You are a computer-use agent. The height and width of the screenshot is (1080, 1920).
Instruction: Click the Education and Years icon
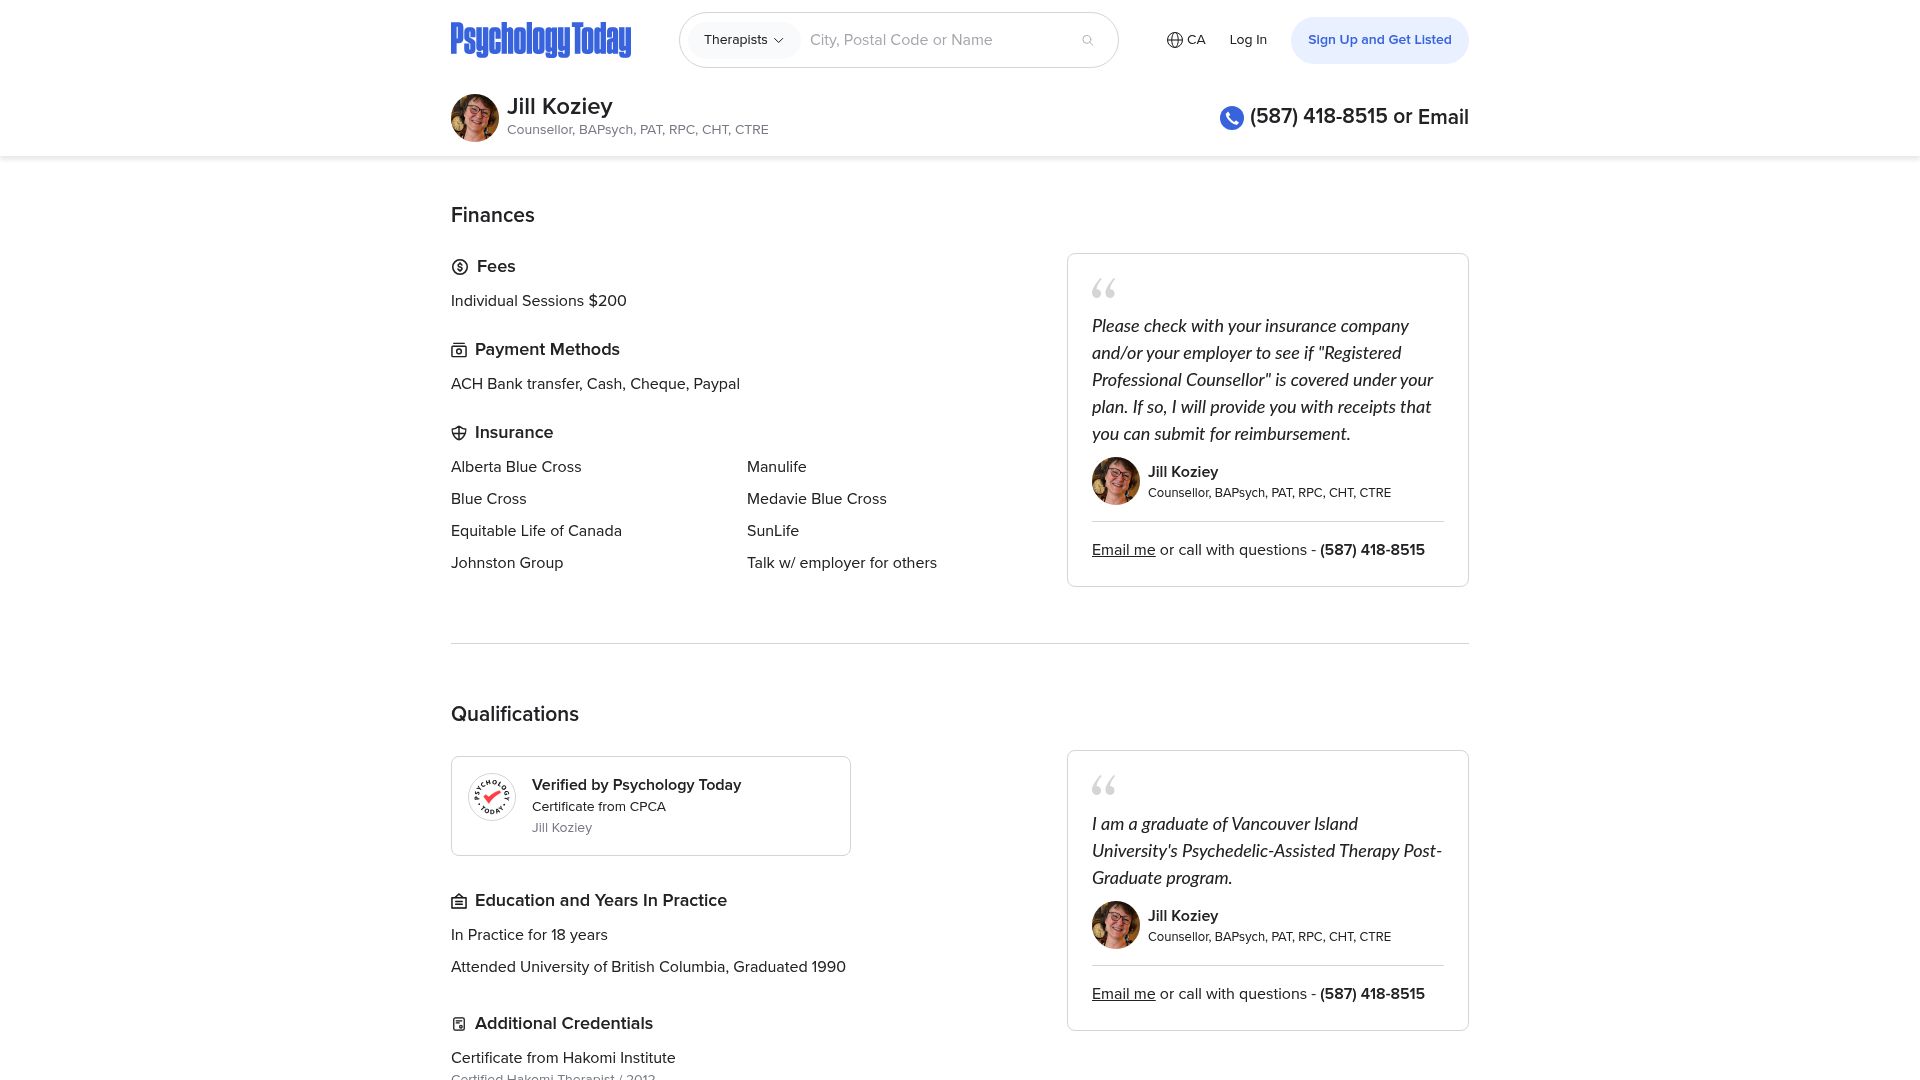(x=459, y=902)
